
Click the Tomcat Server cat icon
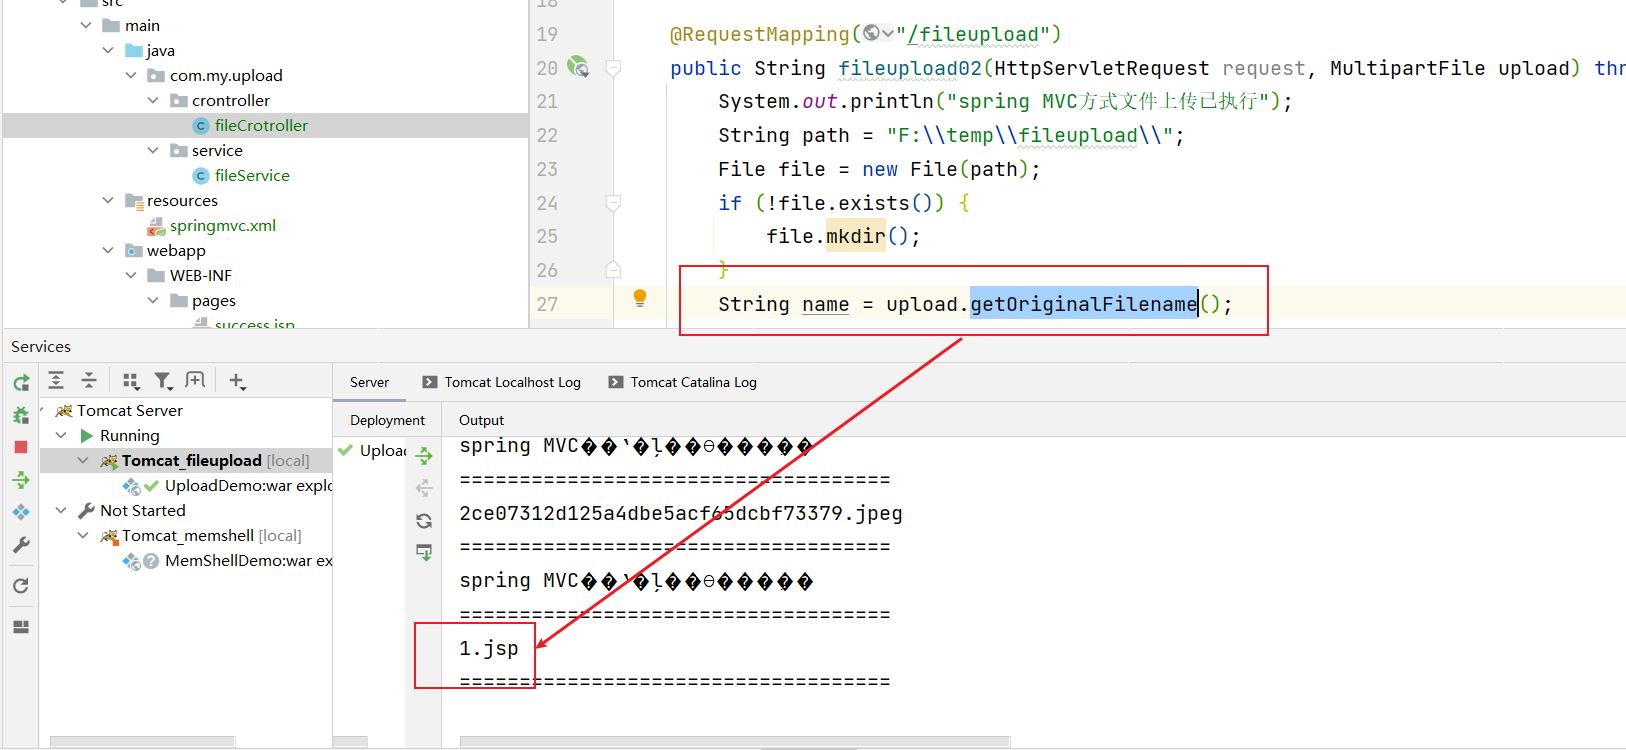64,410
